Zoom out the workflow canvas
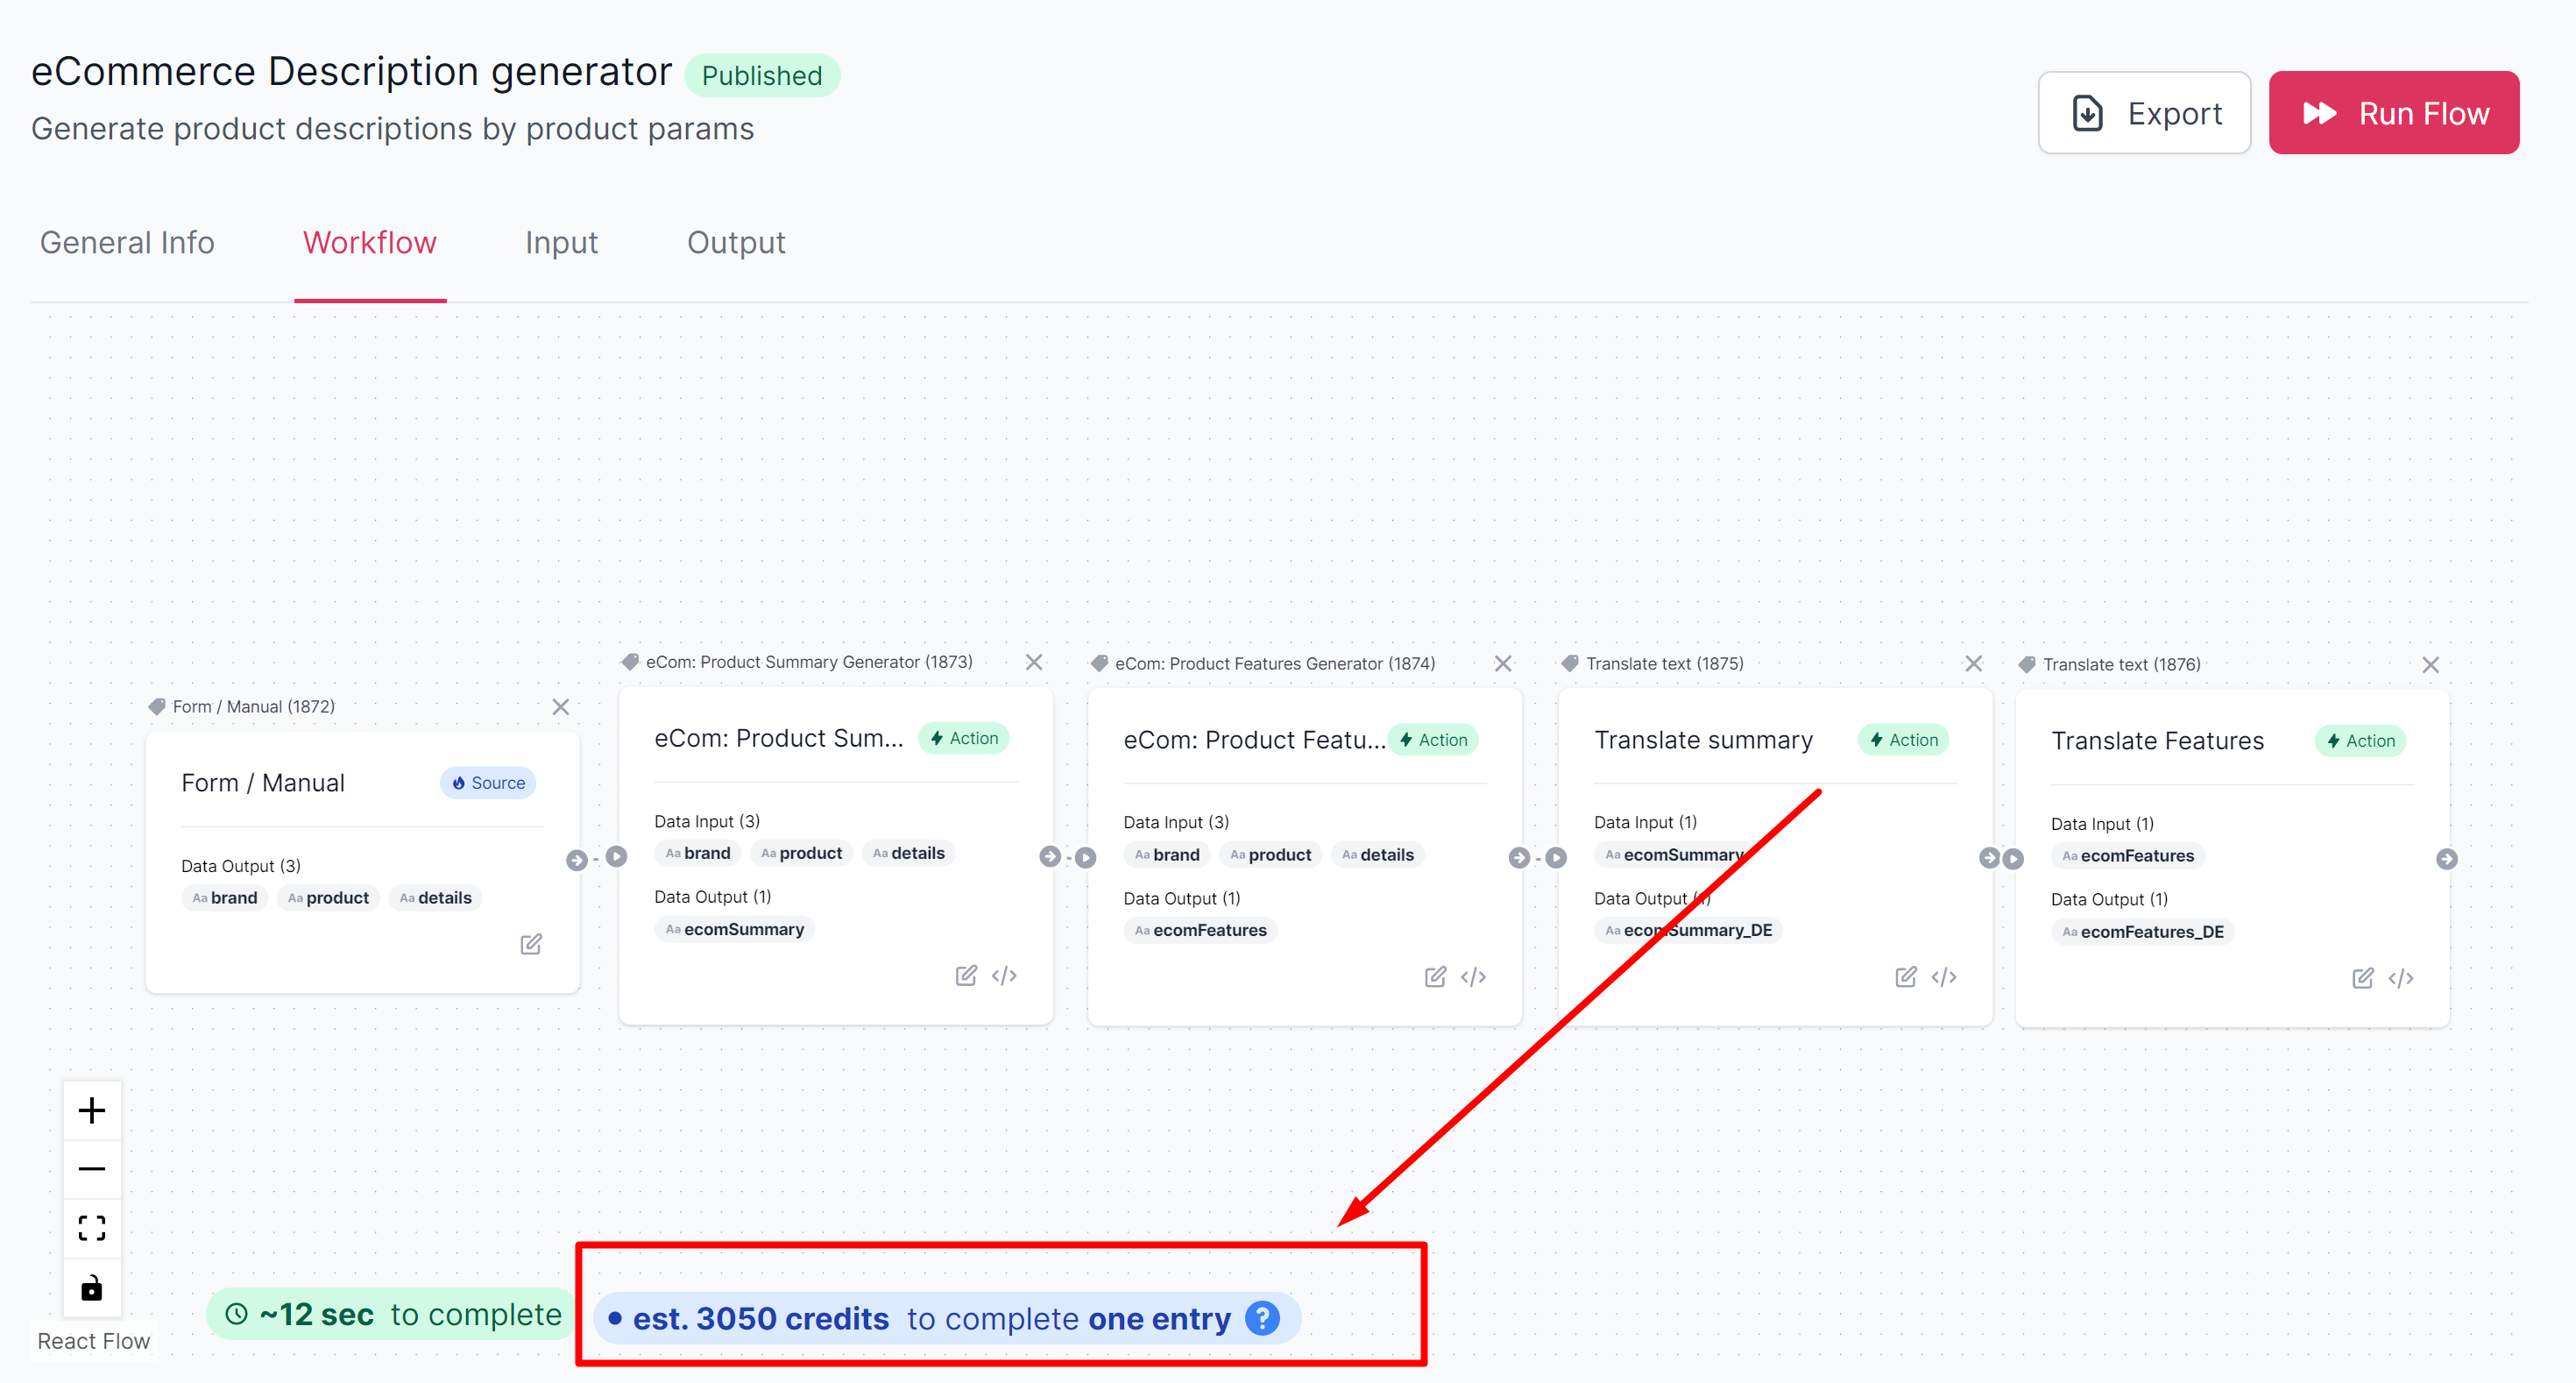Image resolution: width=2576 pixels, height=1383 pixels. point(91,1168)
